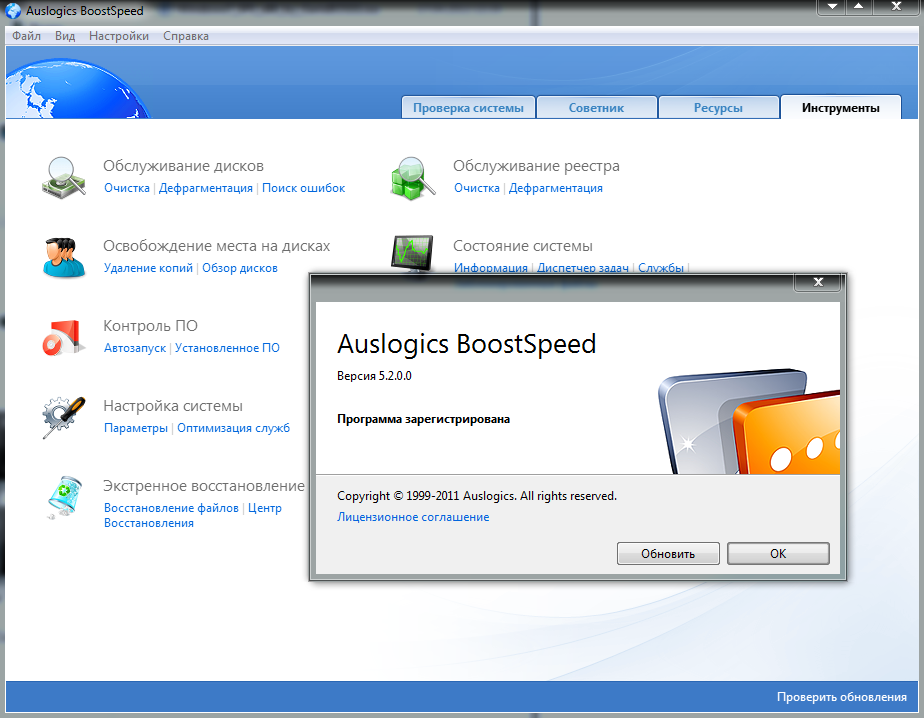Screen dimensions: 924x718
Task: Click Проверить обновления in the bottom bar
Action: click(842, 697)
